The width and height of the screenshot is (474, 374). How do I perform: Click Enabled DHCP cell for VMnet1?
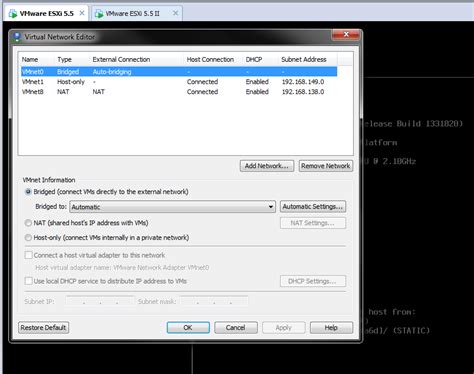point(257,82)
